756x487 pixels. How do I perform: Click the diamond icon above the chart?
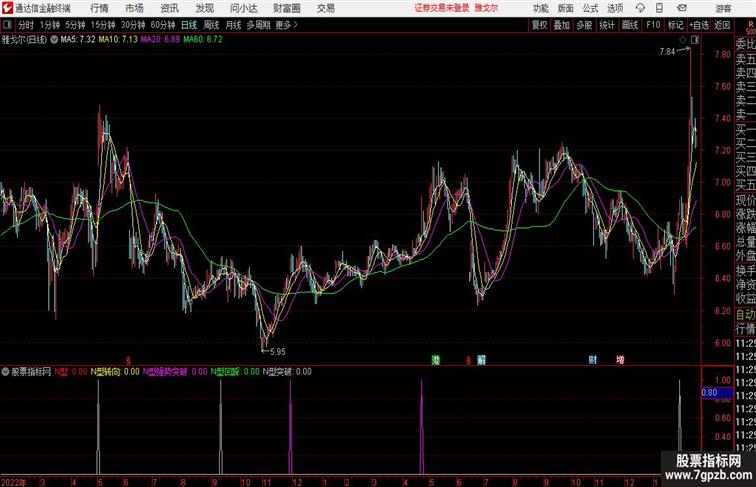[x=683, y=40]
